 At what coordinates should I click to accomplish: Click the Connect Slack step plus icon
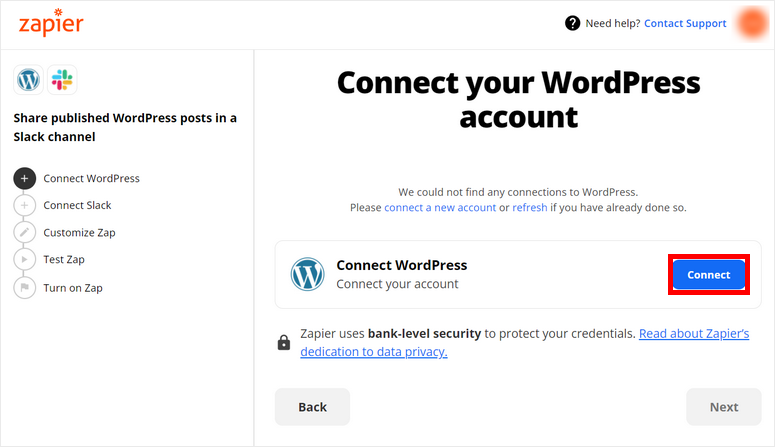pos(25,205)
